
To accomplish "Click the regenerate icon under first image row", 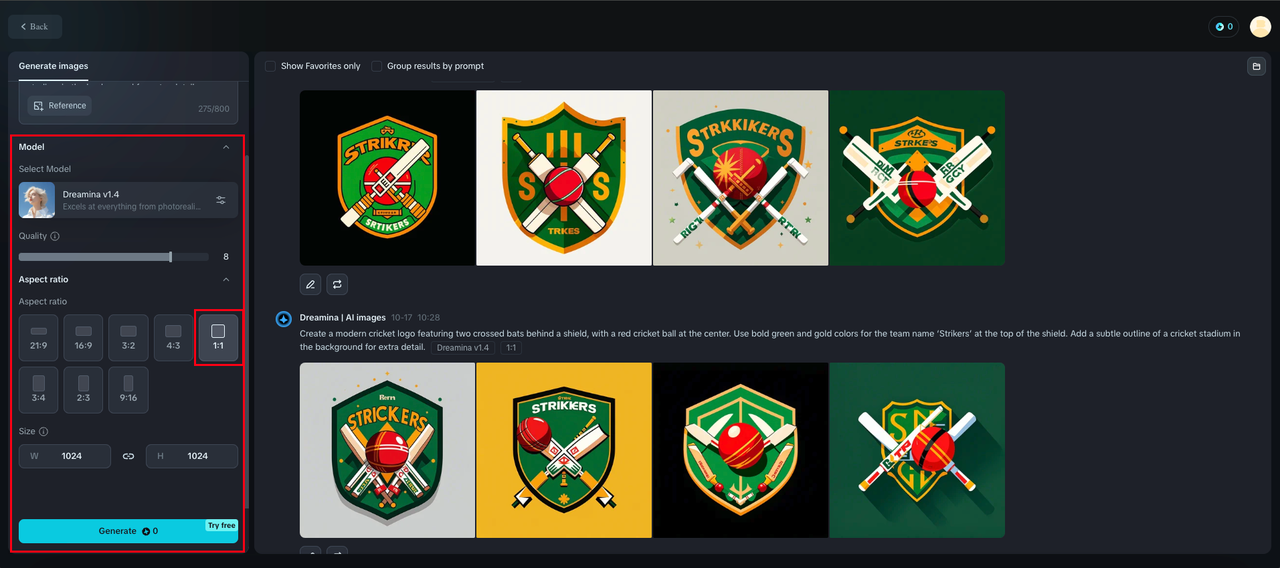I will (338, 285).
